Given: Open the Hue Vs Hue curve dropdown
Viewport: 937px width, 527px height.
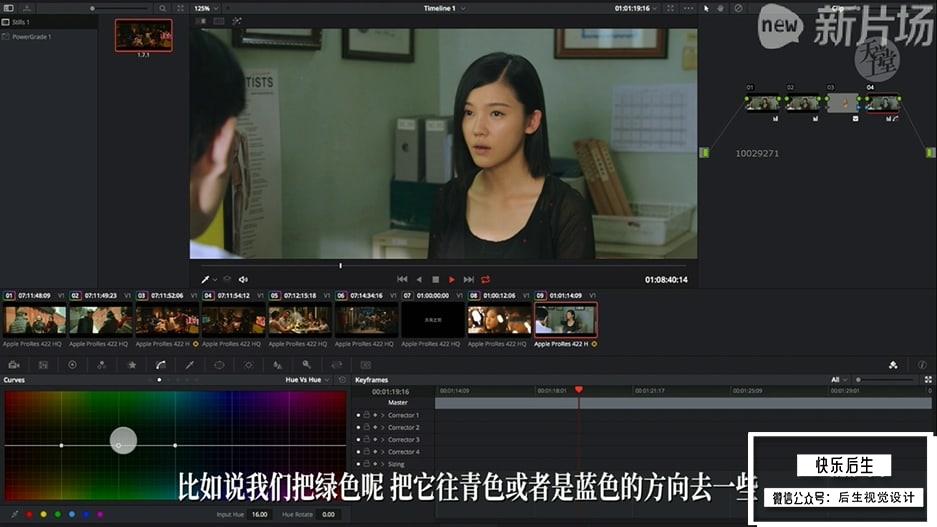Looking at the screenshot, I should [307, 380].
